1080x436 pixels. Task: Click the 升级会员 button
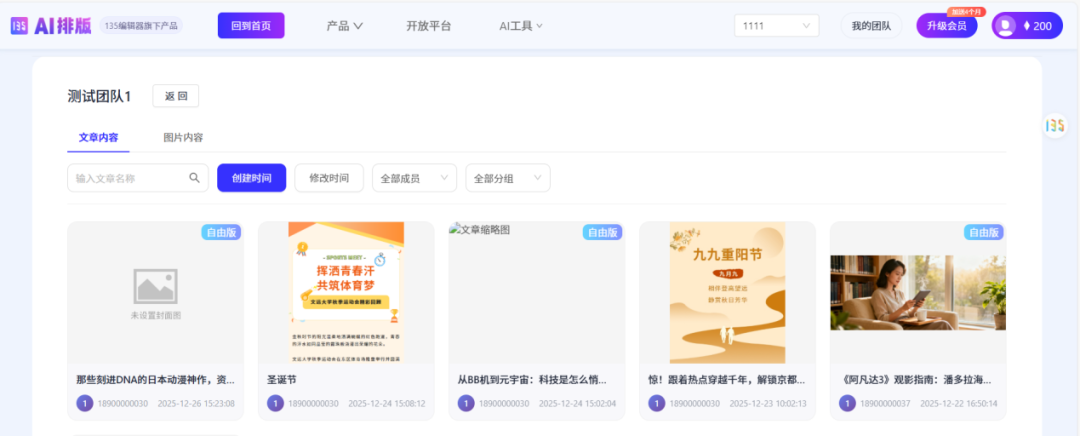click(947, 26)
